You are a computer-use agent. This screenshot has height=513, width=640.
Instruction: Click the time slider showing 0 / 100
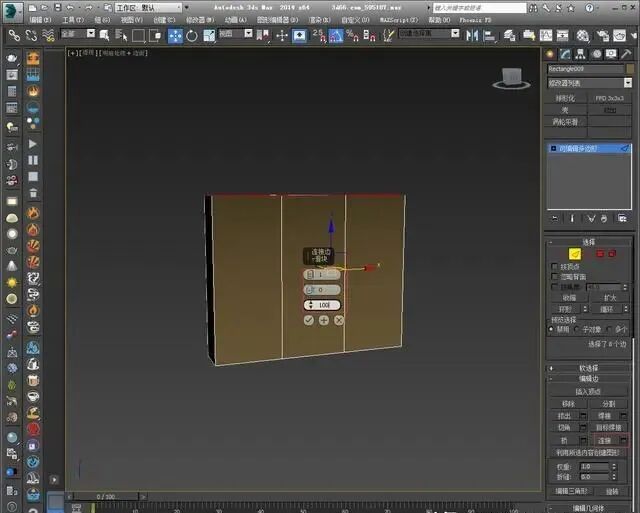pos(106,497)
